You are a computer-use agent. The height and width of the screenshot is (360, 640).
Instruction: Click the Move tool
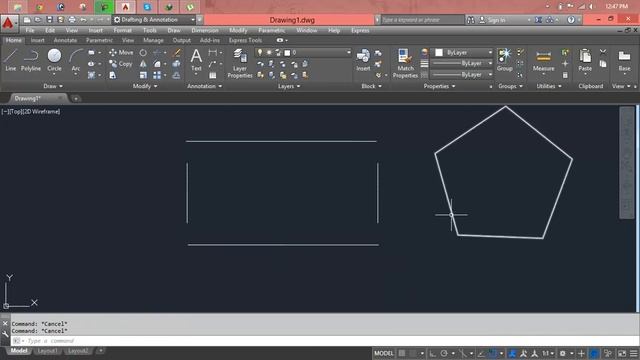[121, 53]
